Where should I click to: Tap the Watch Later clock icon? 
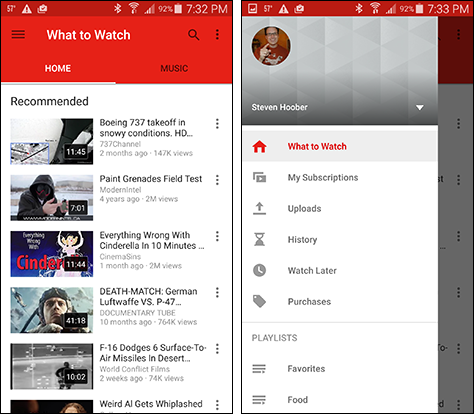click(259, 270)
